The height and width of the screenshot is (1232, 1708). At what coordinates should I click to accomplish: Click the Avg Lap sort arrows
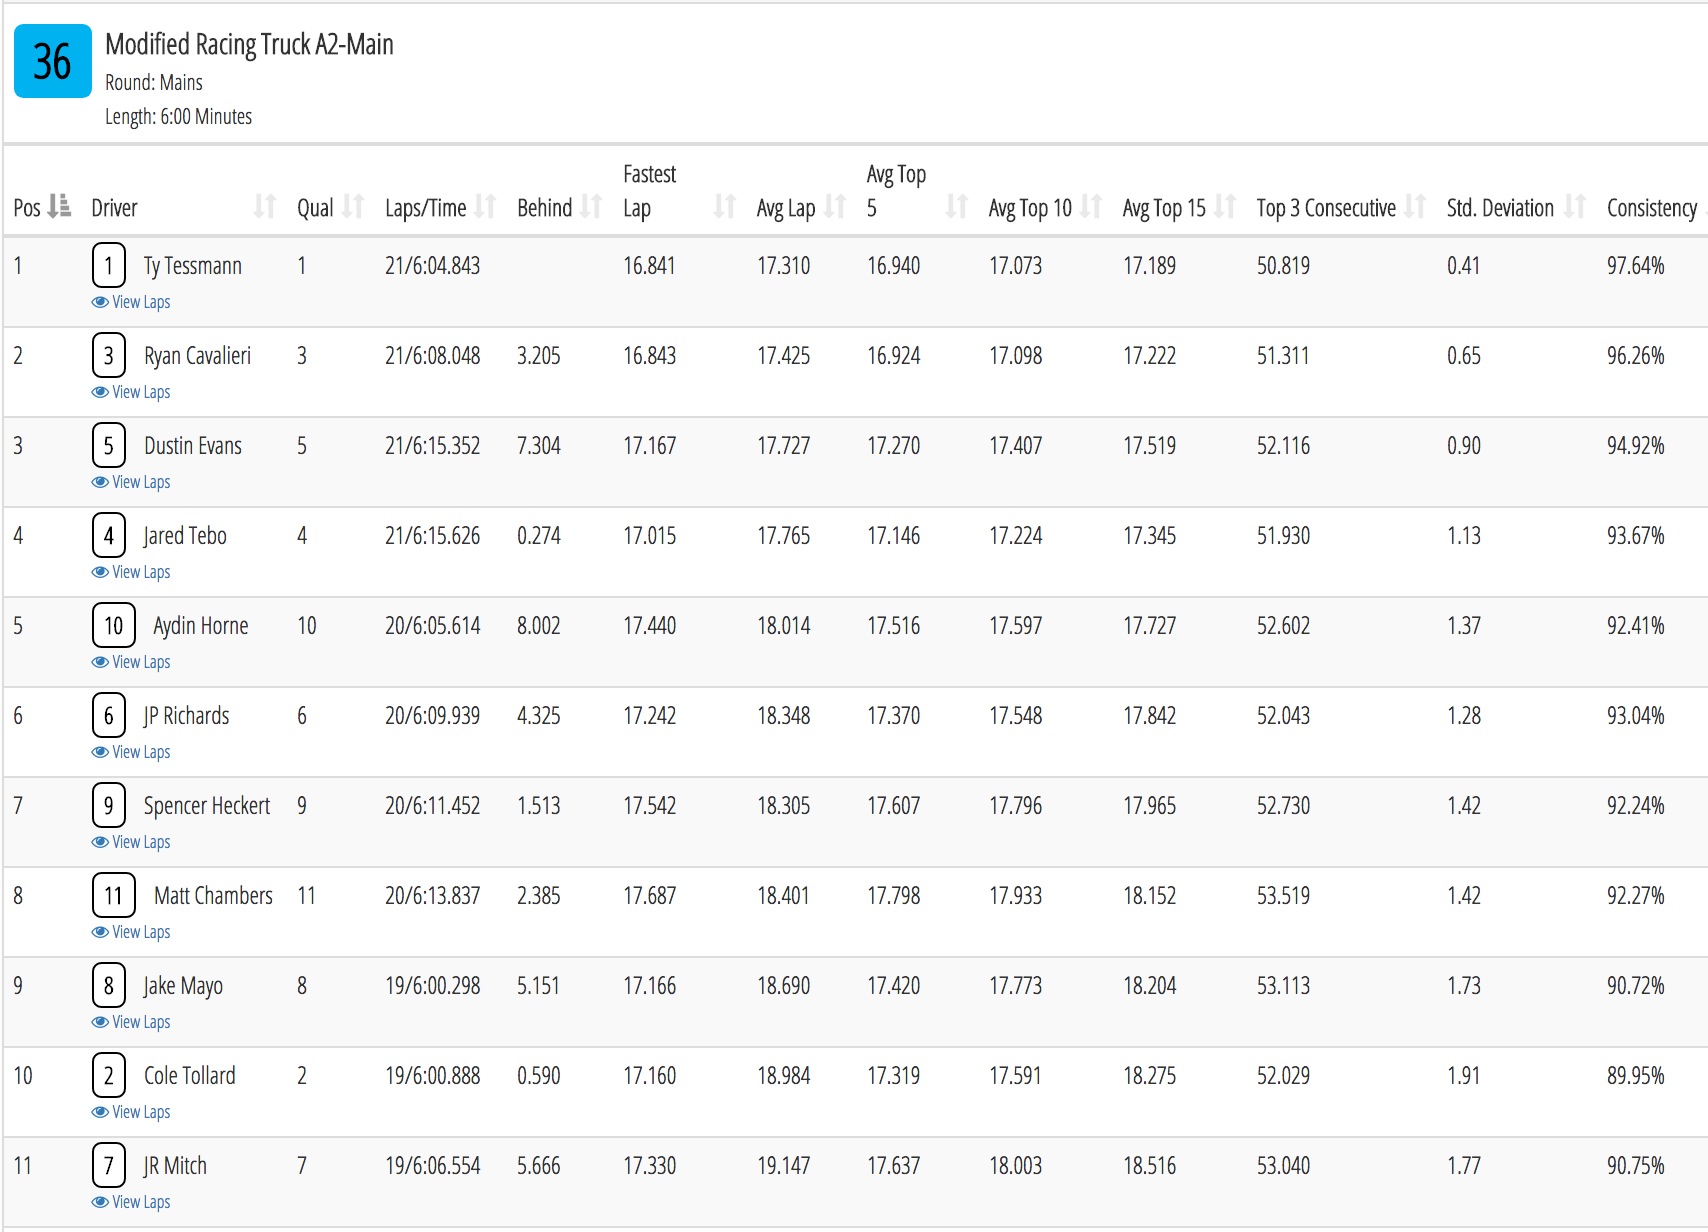(x=835, y=207)
